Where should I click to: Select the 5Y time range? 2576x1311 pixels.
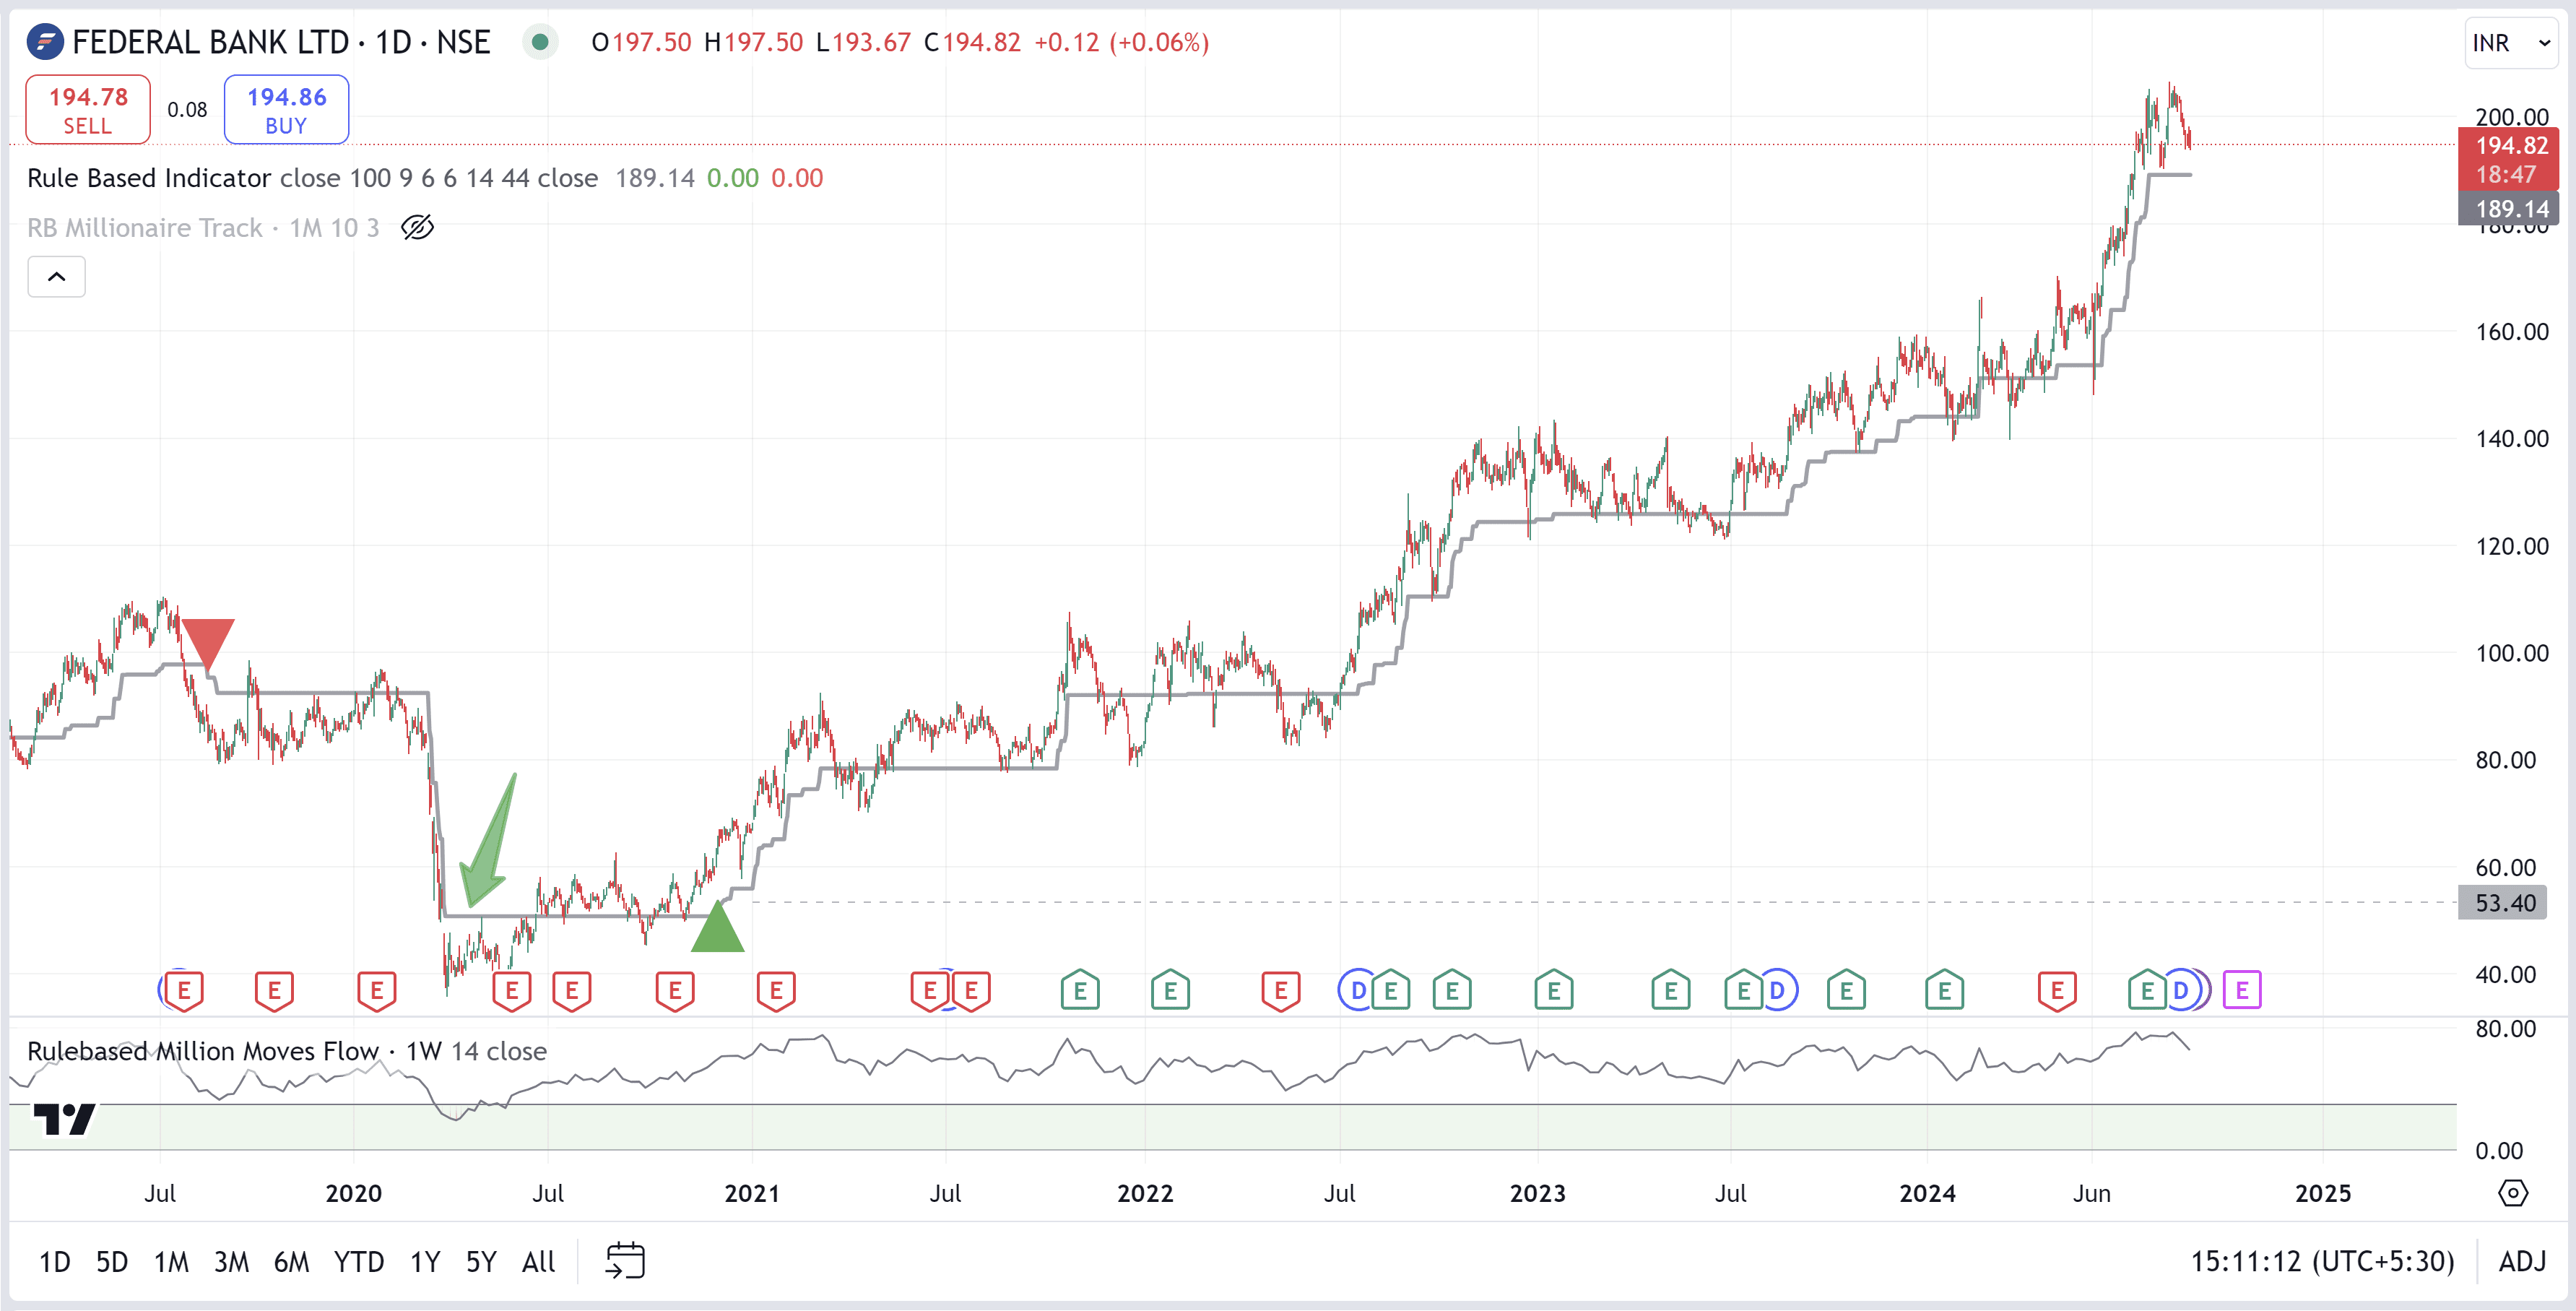(x=481, y=1262)
